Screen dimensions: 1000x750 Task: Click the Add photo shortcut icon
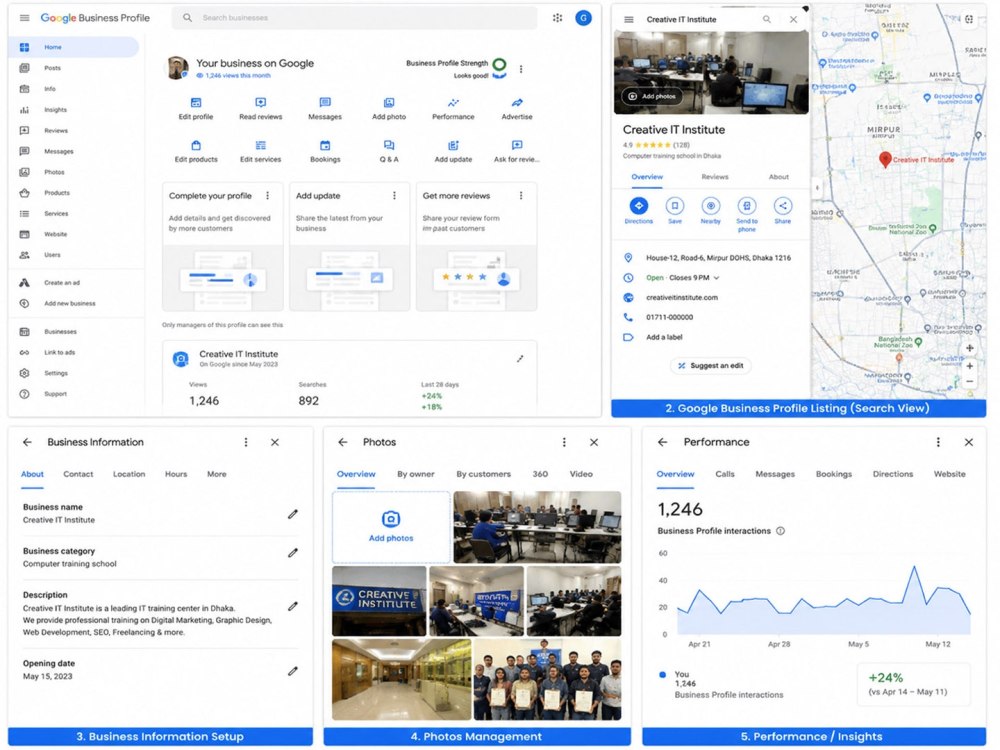pos(388,103)
